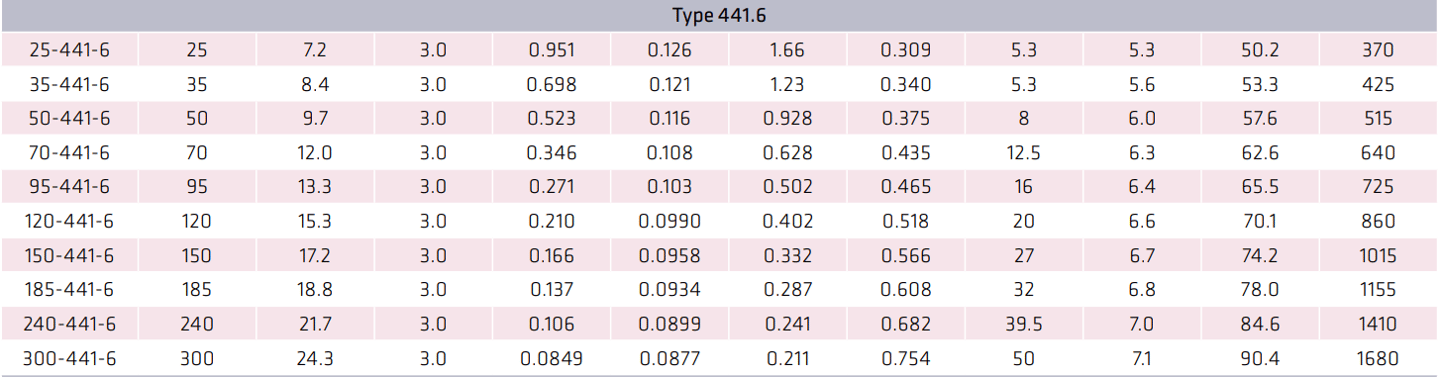Click the Type 441.6 header bar
The height and width of the screenshot is (377, 1440).
pos(720,16)
